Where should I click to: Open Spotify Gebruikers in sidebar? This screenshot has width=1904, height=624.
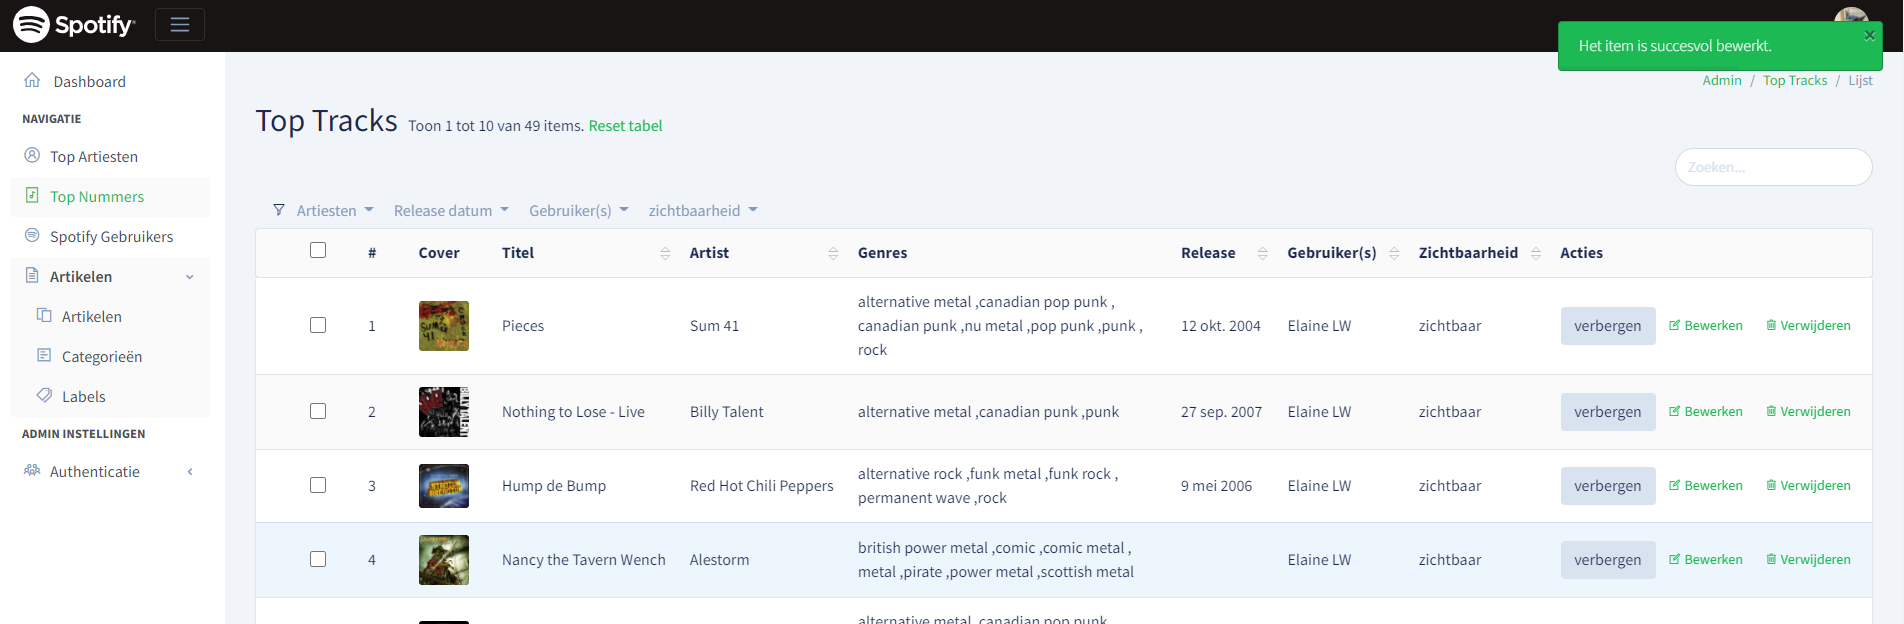click(x=110, y=237)
